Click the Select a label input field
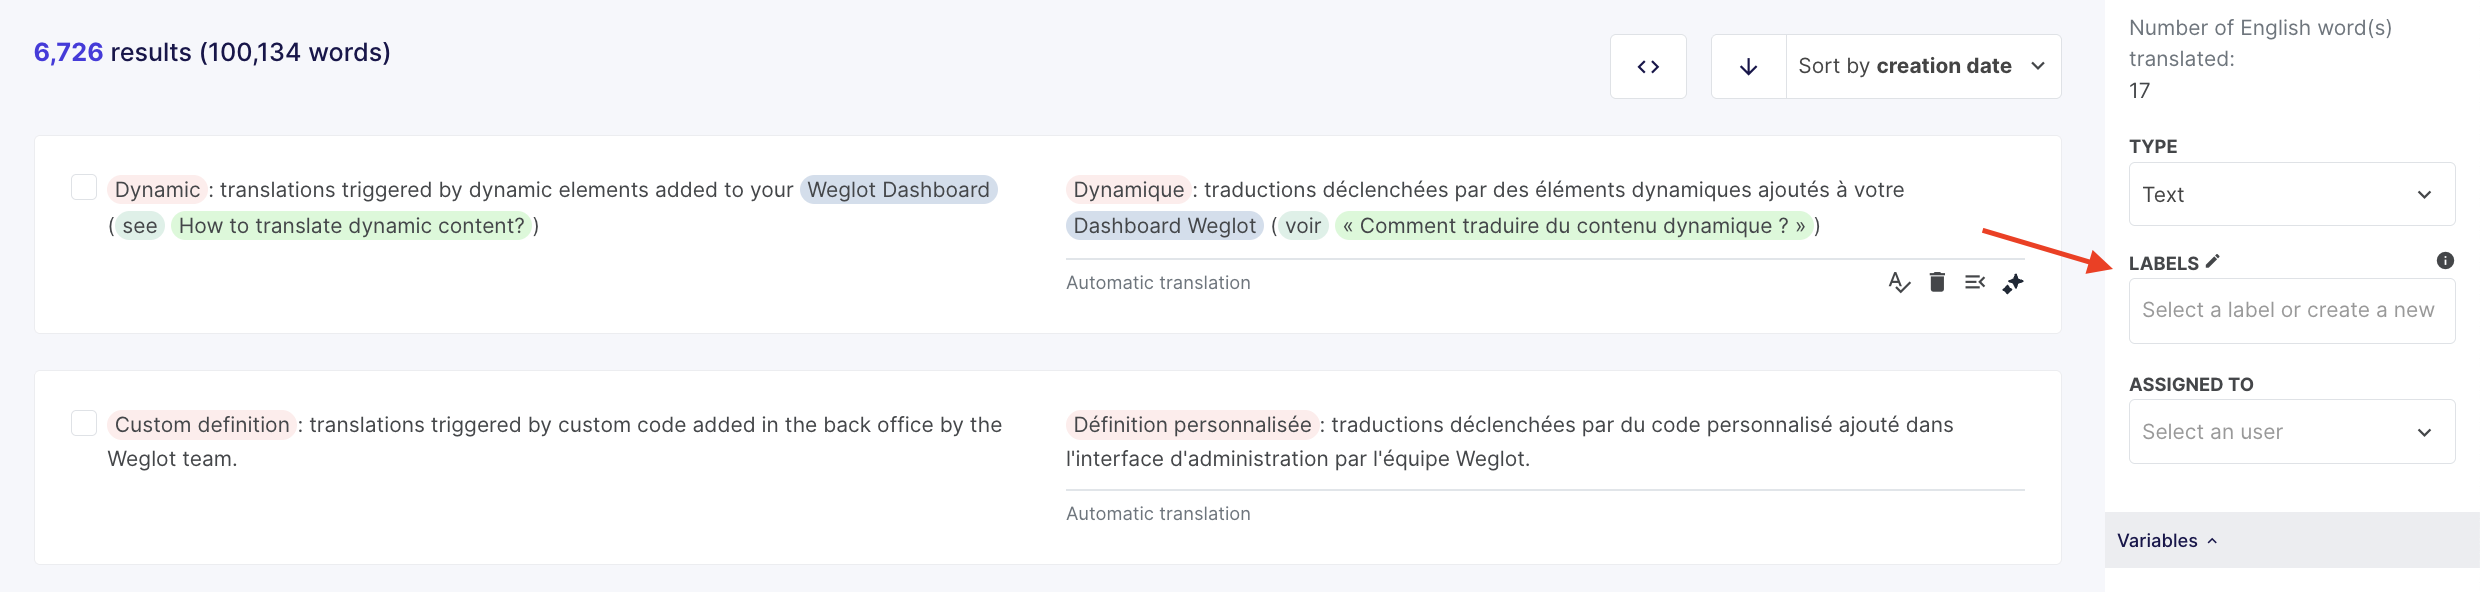Viewport: 2480px width, 592px height. point(2291,311)
